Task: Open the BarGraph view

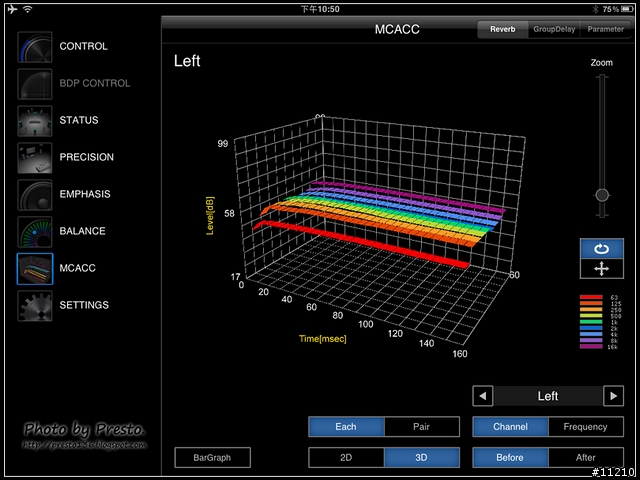Action: pos(212,458)
